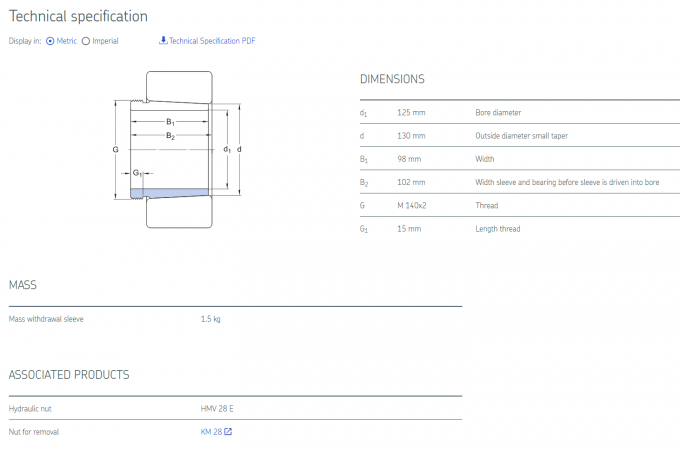Click the ASSOCIATED PRODUCTS section heading
The image size is (680, 450).
(69, 375)
